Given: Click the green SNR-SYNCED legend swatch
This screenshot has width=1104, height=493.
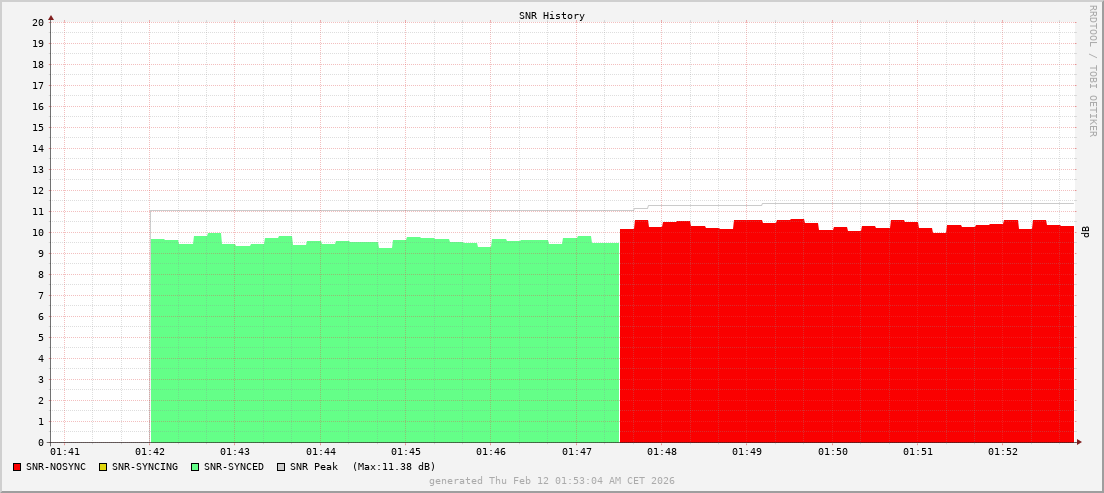Looking at the screenshot, I should click(x=195, y=467).
